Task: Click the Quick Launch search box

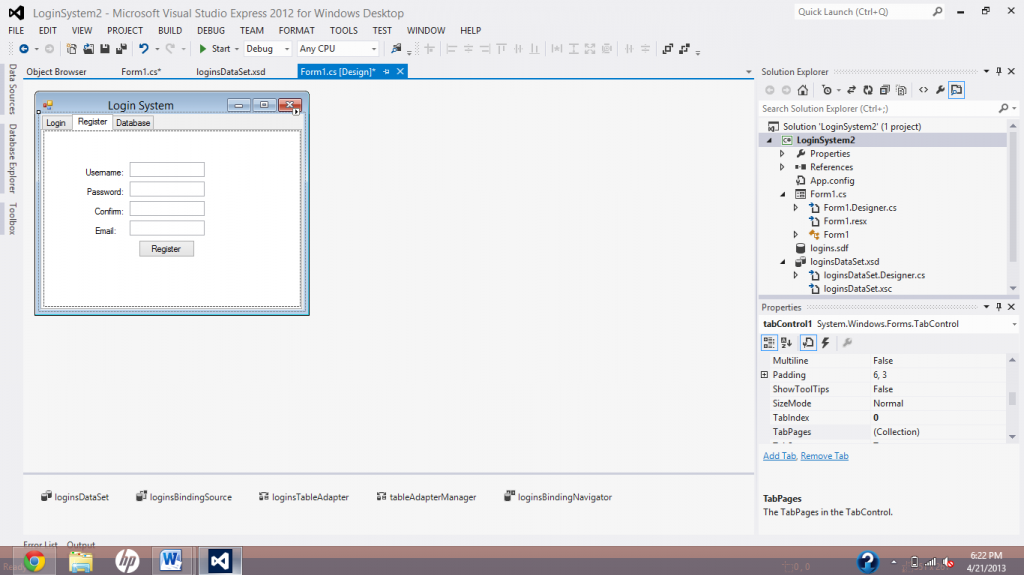Action: tap(869, 12)
